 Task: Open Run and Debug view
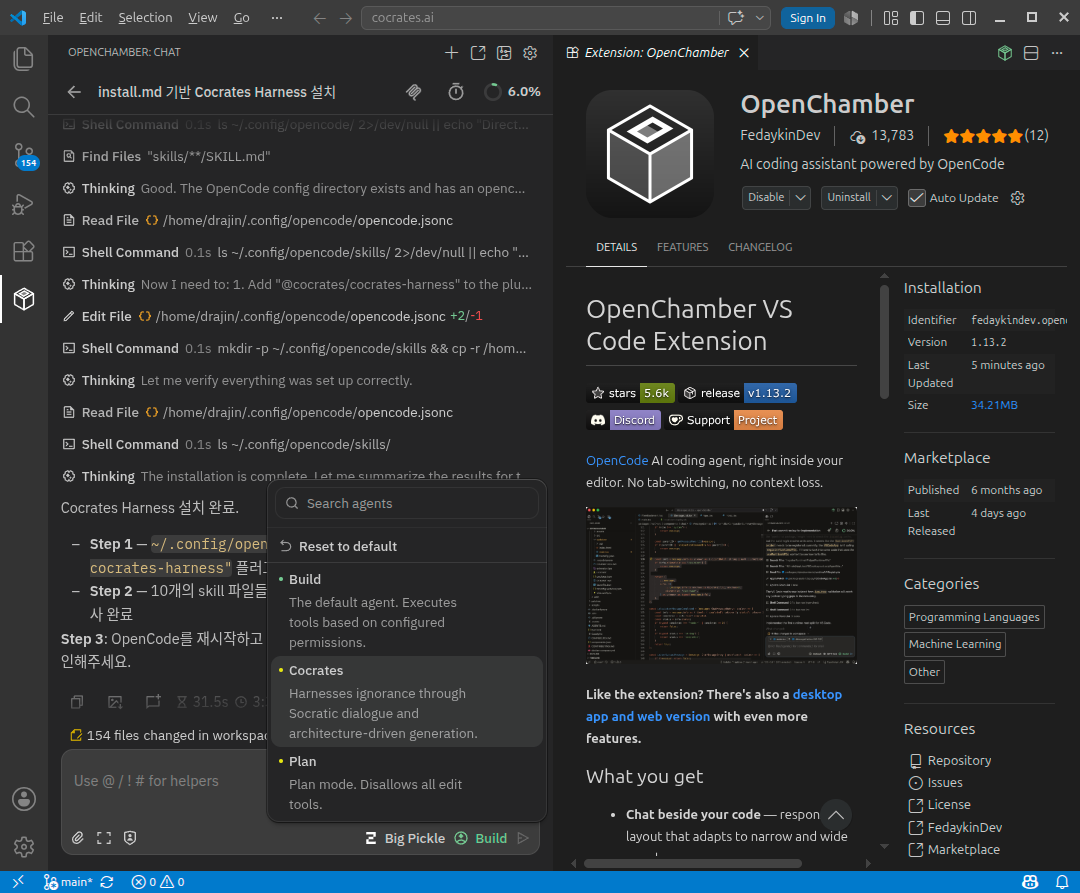(x=23, y=204)
